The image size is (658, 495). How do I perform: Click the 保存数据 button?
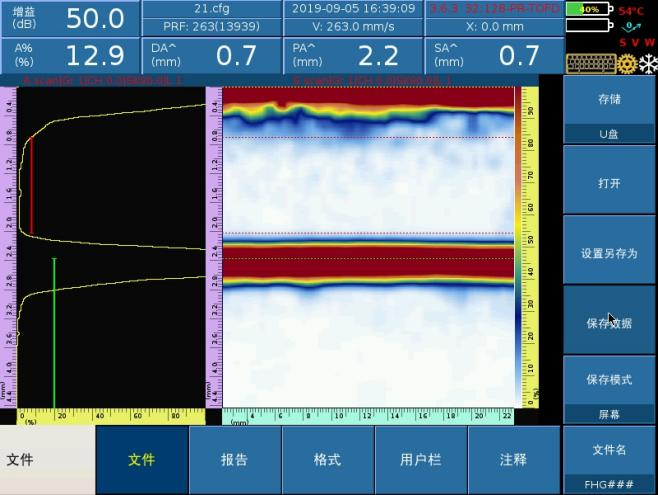pos(609,323)
